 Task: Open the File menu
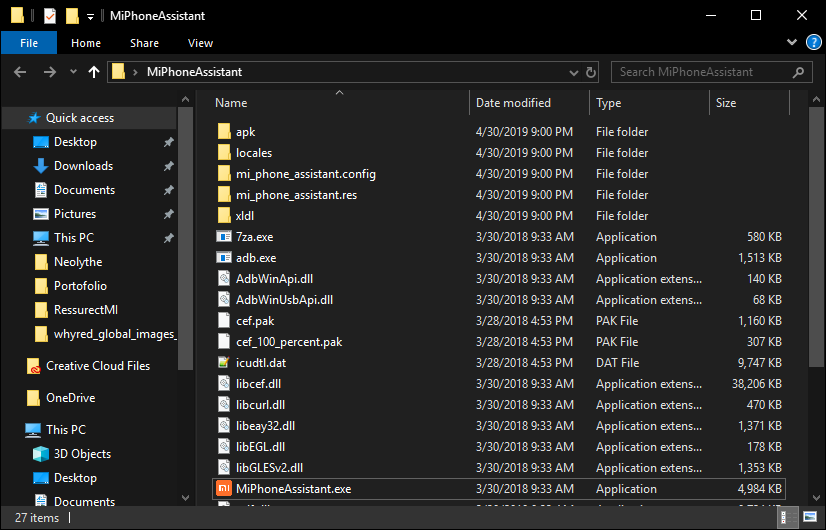[x=29, y=43]
